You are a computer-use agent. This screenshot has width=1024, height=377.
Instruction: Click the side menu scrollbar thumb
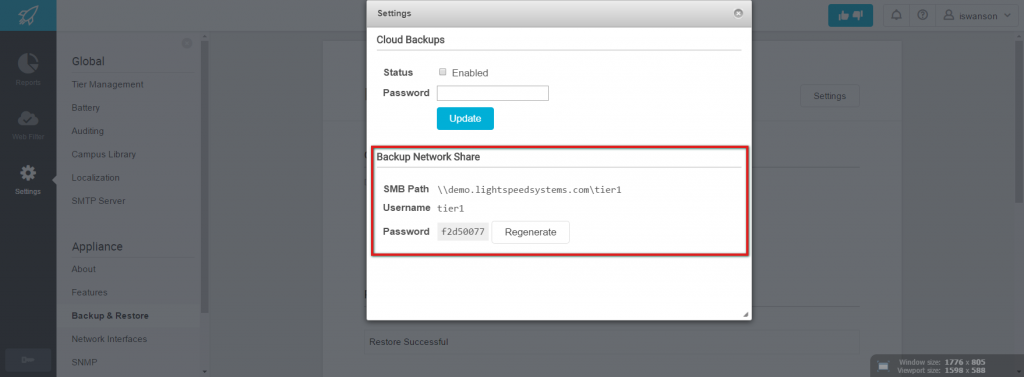point(204,176)
